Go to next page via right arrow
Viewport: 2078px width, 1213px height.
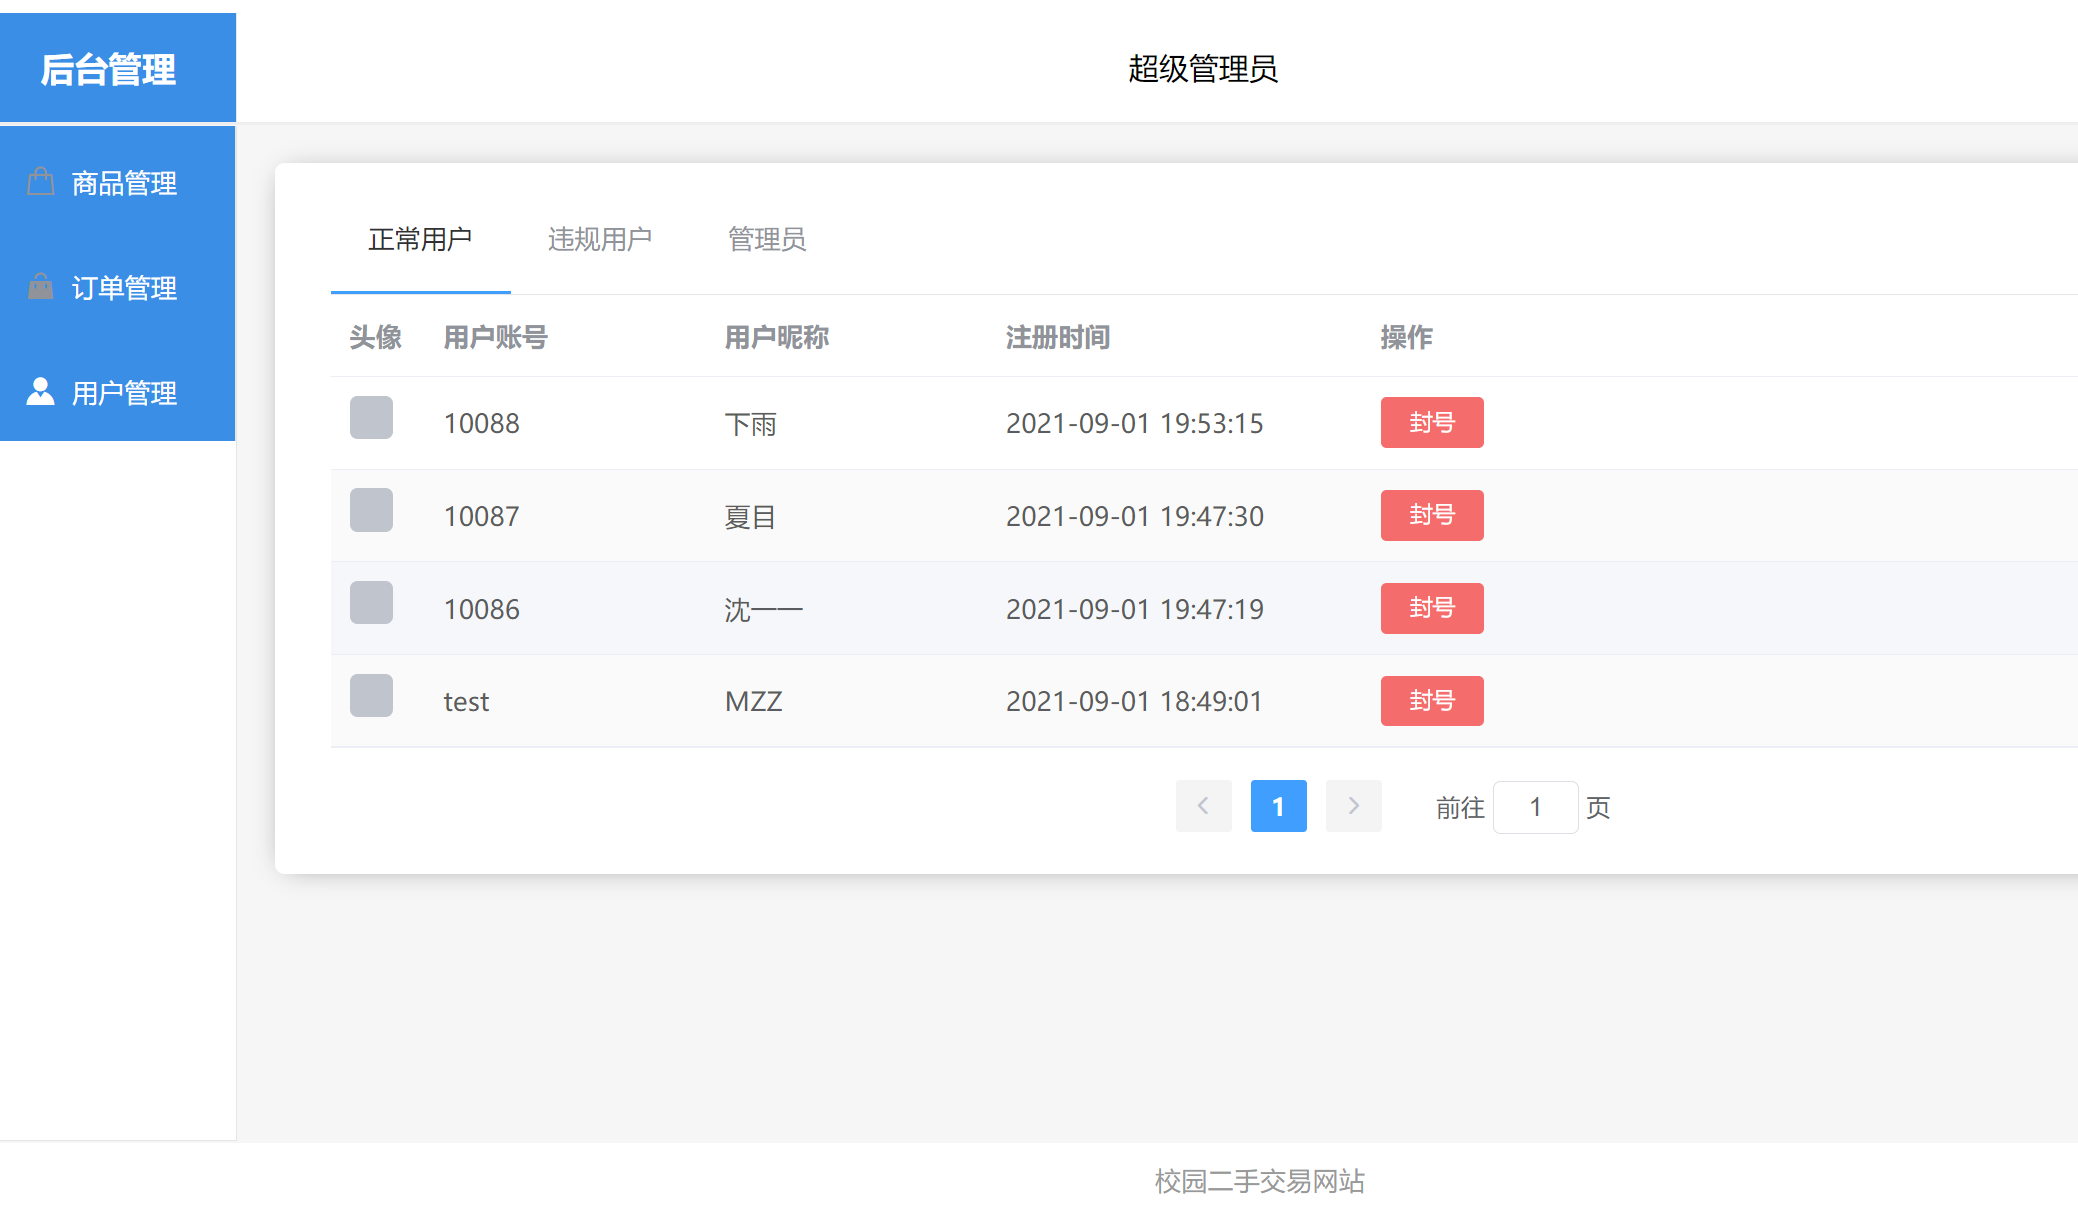pyautogui.click(x=1353, y=806)
